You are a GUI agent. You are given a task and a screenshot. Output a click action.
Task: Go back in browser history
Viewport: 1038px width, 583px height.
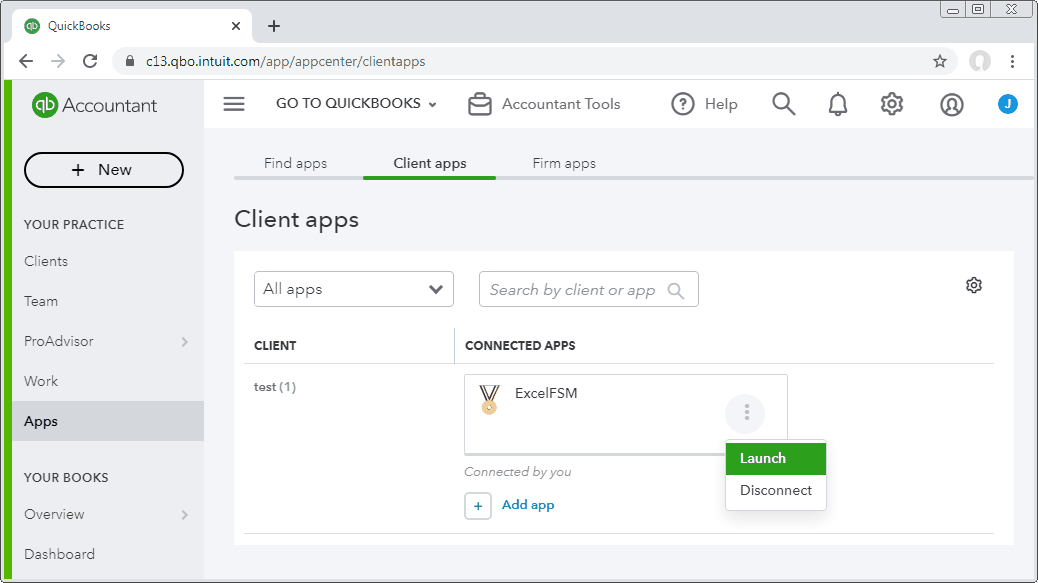point(26,62)
